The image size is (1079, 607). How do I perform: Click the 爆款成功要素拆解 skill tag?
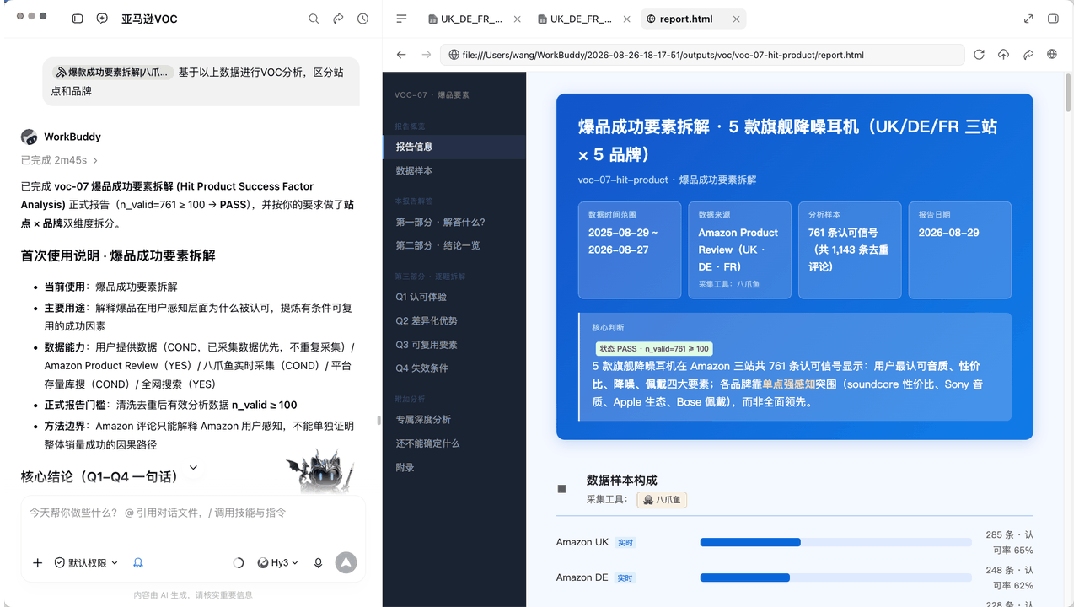pyautogui.click(x=111, y=72)
